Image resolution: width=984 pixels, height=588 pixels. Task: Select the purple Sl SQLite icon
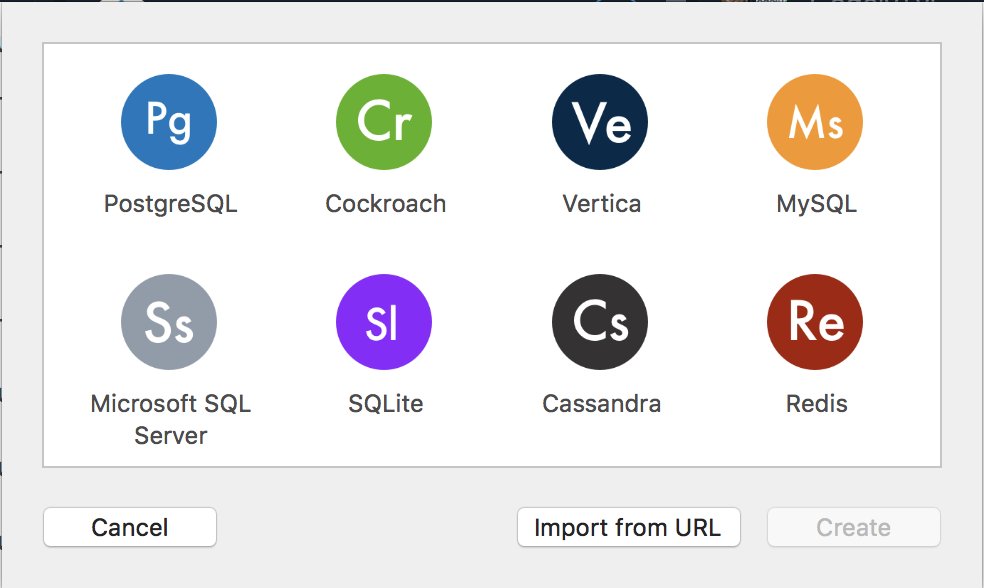tap(384, 322)
